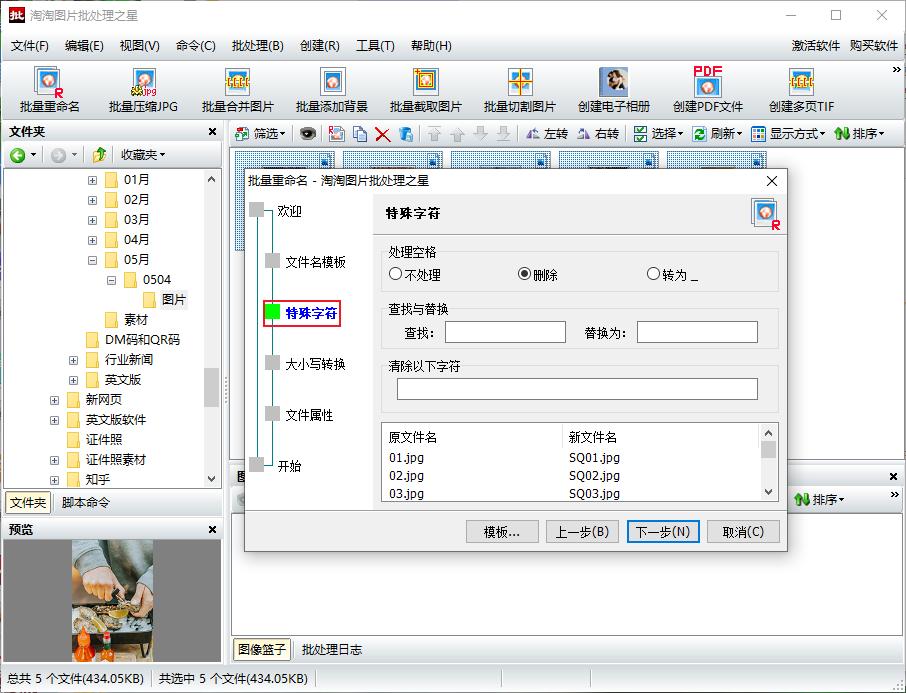Click the 下一步 button in the wizard
Screen dimensions: 906x693
pos(662,531)
